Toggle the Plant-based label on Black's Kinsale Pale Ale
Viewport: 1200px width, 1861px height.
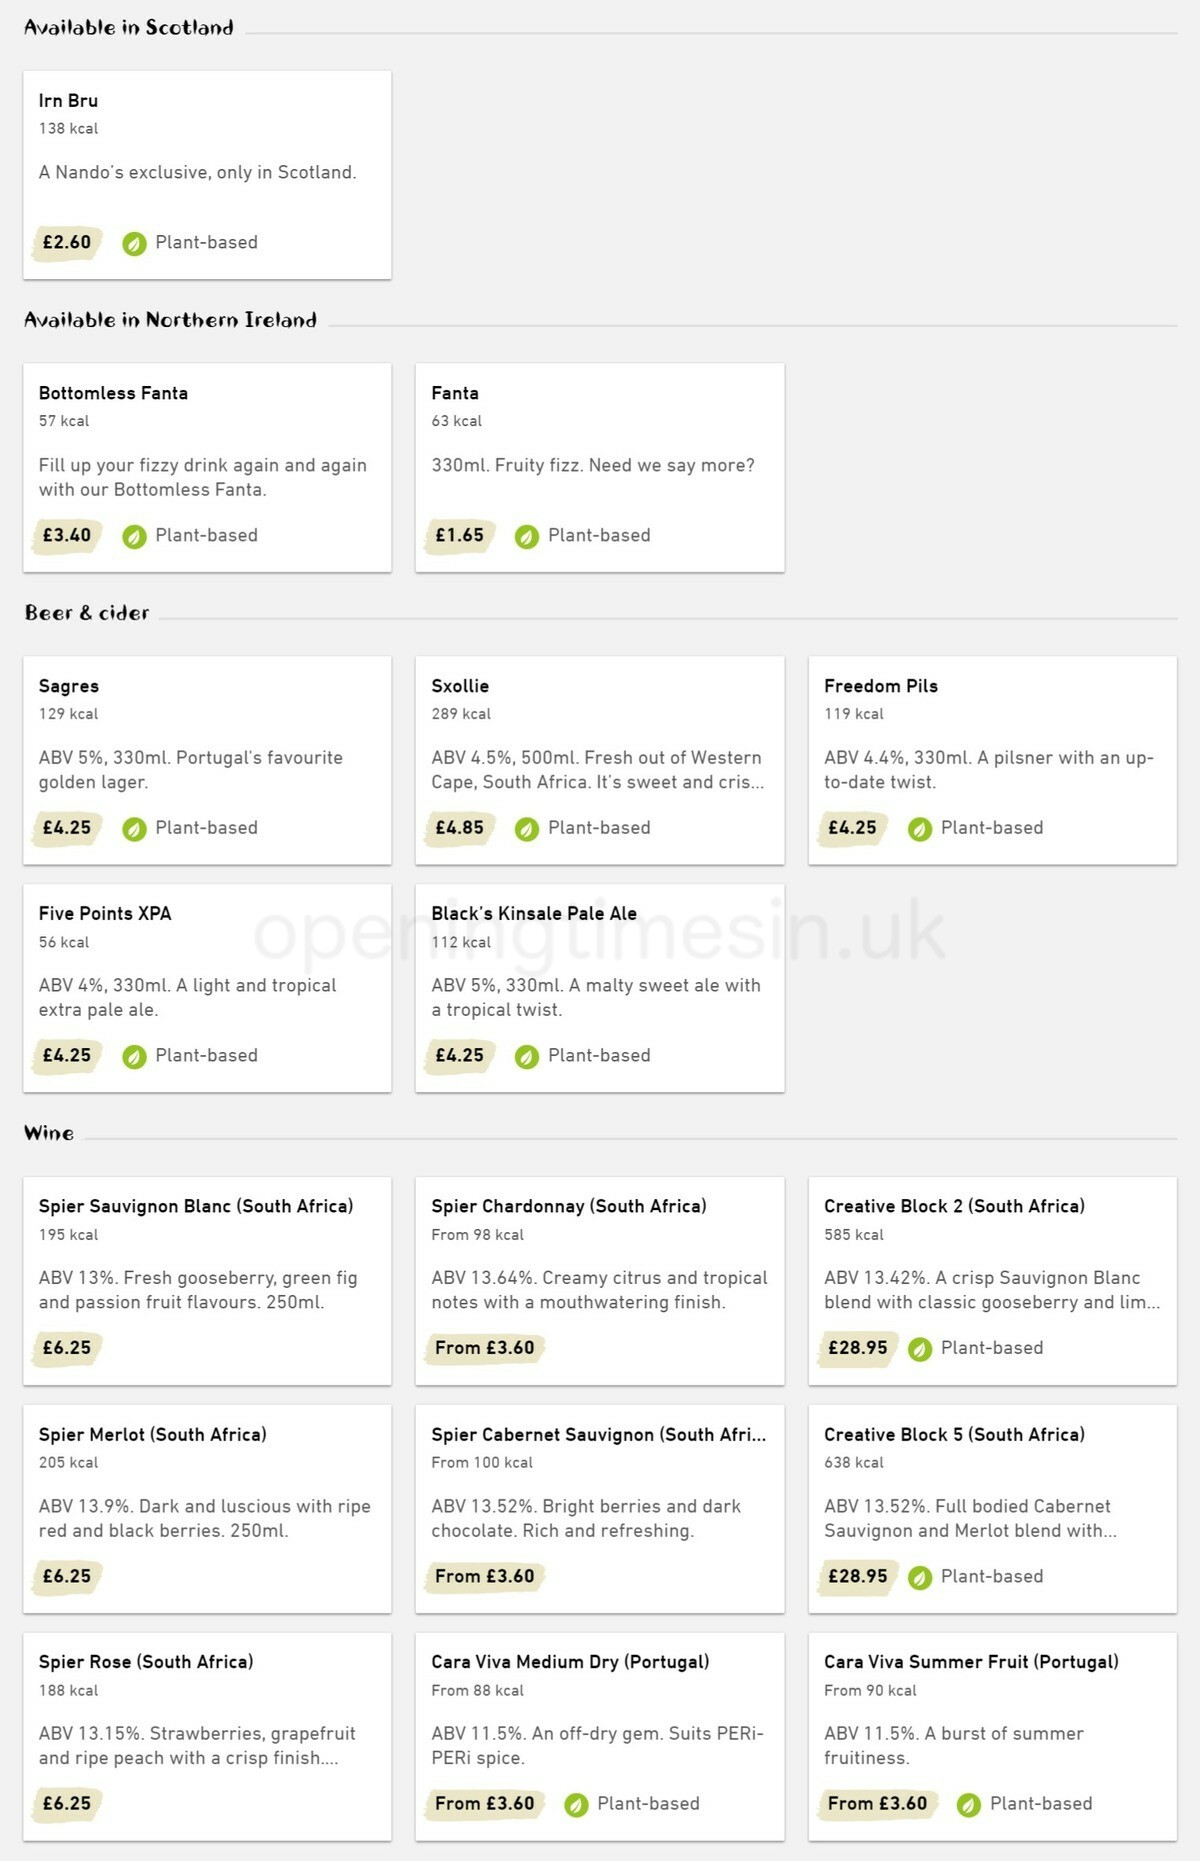525,1055
